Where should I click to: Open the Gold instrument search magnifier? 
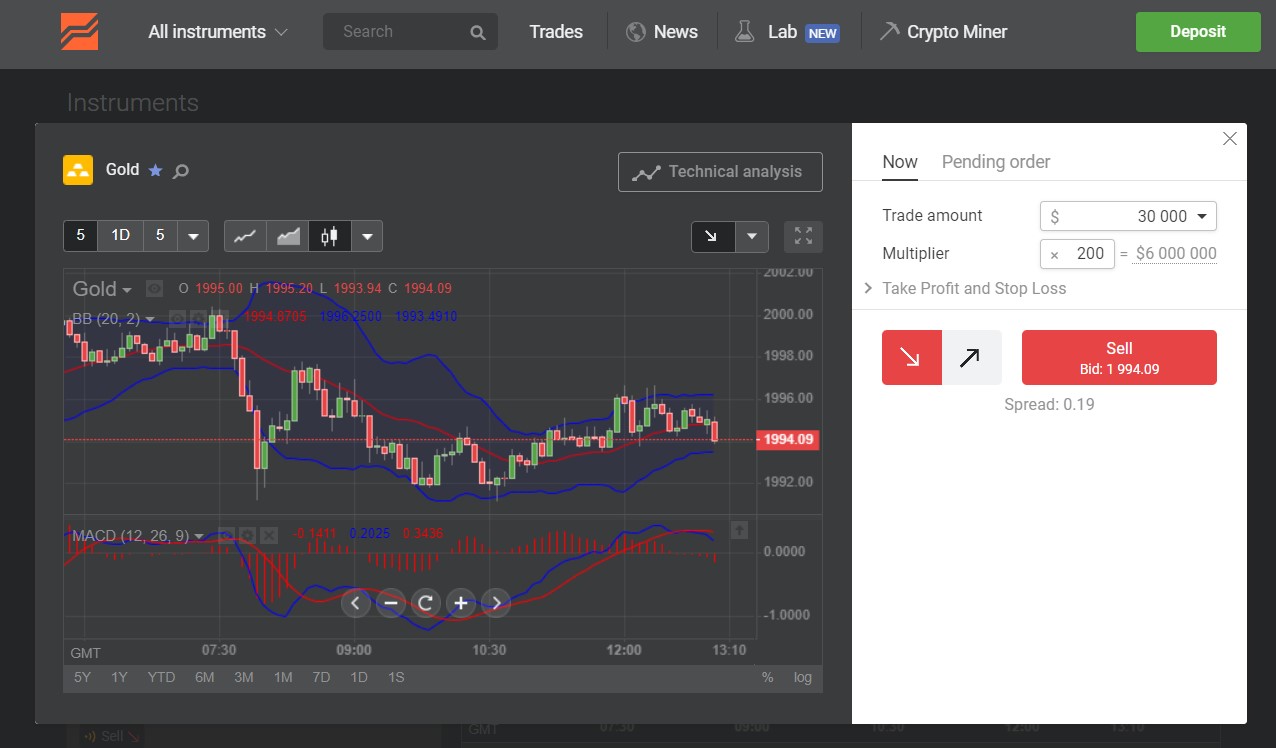point(180,170)
